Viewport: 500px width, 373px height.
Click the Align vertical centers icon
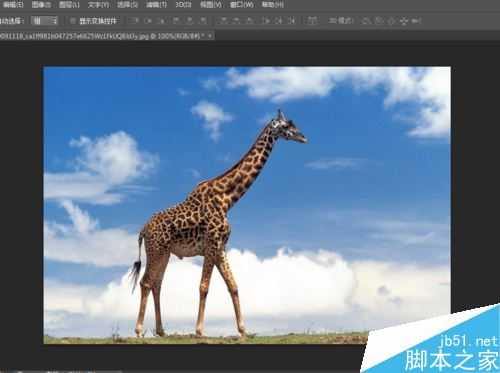(x=148, y=21)
